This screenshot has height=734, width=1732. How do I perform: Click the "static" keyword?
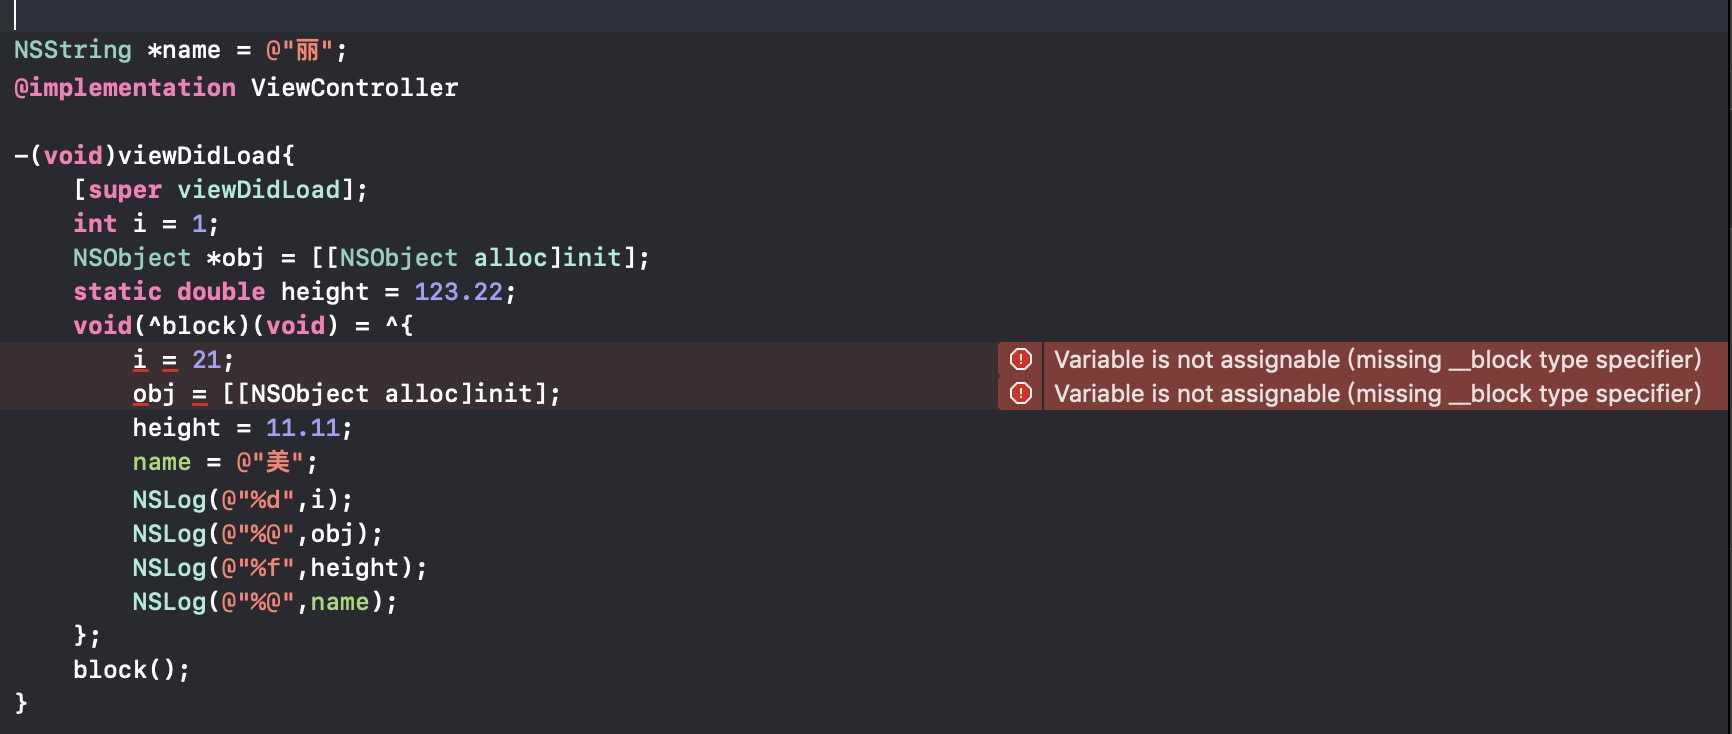click(x=117, y=292)
